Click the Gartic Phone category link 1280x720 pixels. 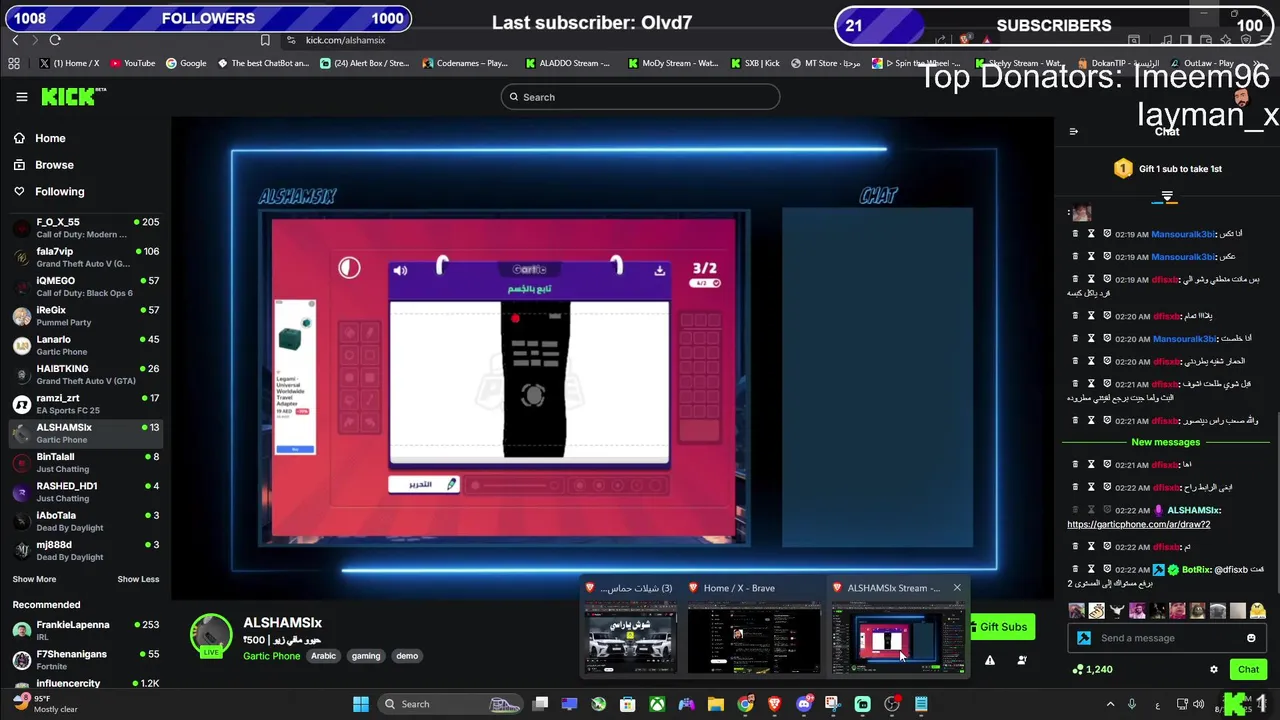tap(271, 656)
